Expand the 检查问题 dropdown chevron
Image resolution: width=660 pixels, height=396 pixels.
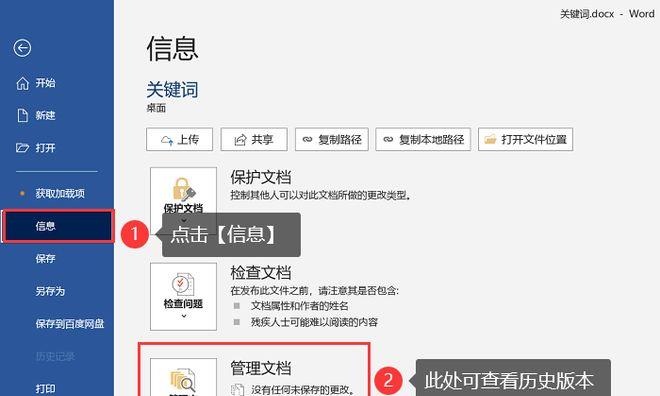(184, 316)
